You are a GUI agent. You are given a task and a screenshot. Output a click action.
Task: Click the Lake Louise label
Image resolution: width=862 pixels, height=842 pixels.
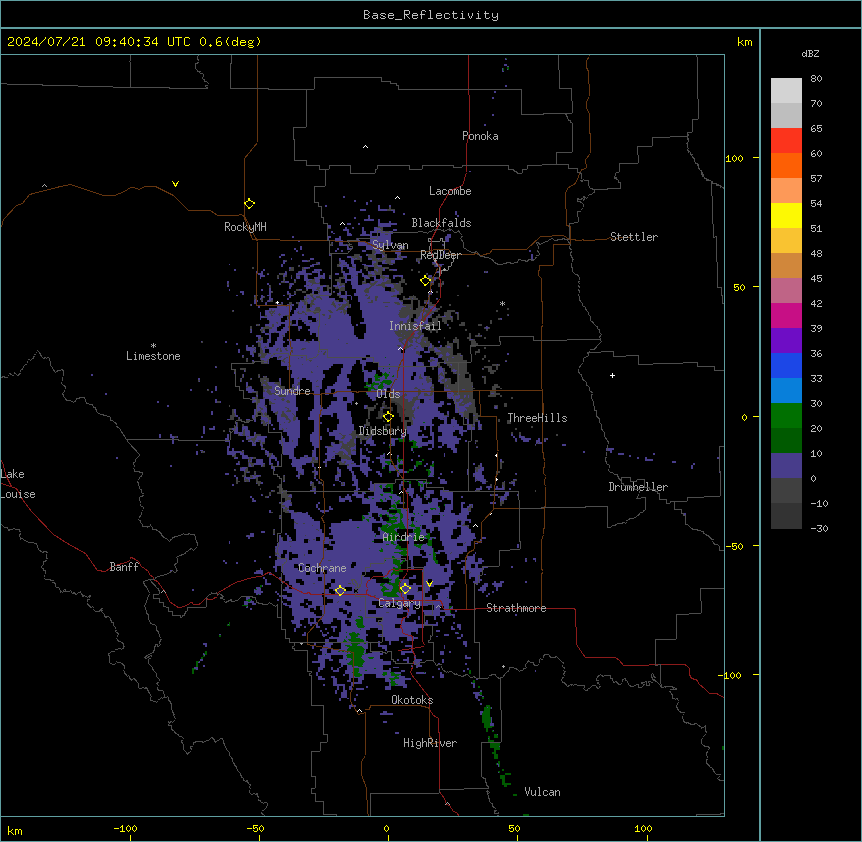coord(18,484)
